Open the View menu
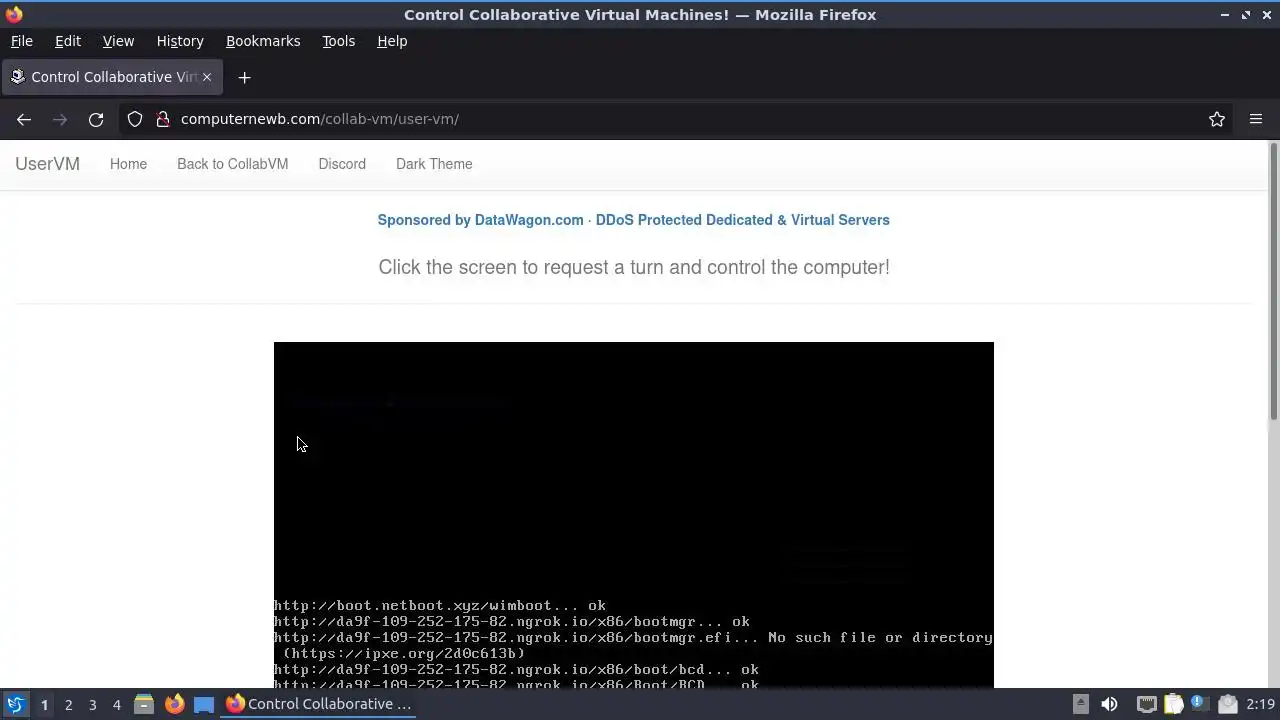 pos(118,41)
